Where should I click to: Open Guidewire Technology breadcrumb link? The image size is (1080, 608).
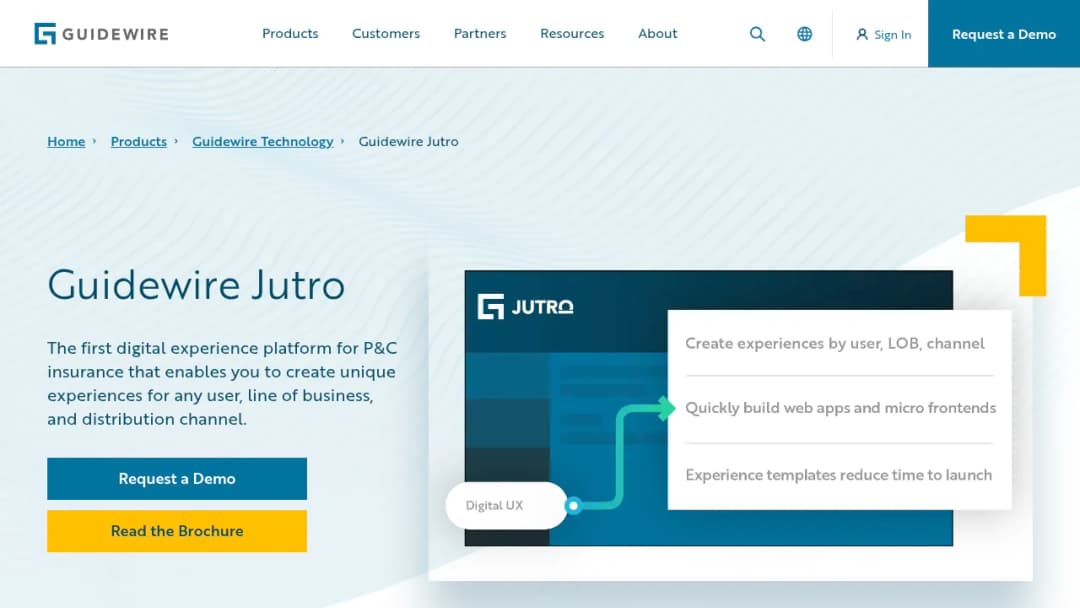[x=262, y=141]
